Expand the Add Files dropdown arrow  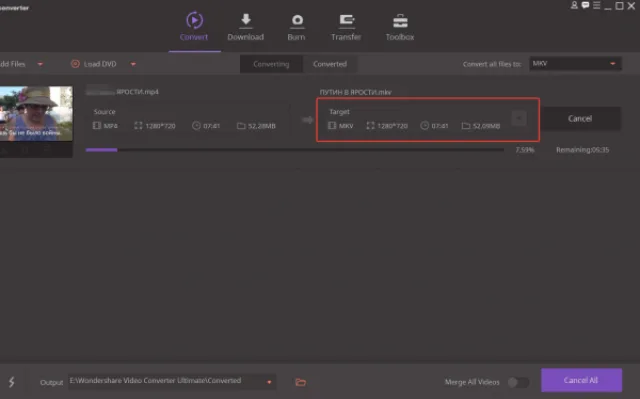(x=40, y=64)
